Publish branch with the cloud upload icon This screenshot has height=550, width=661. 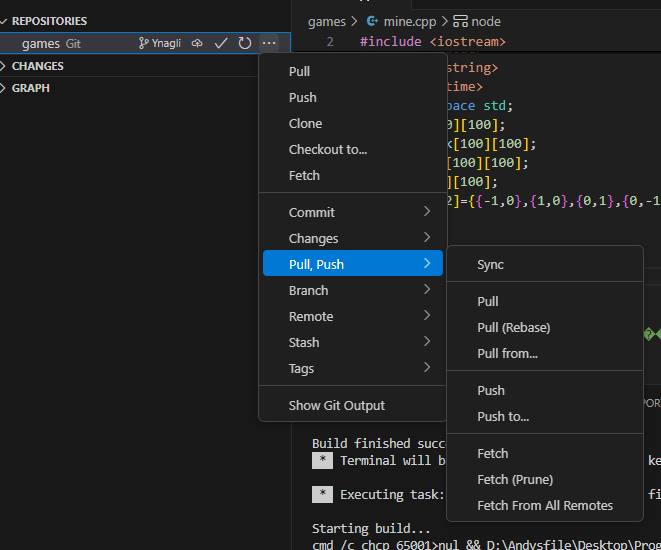[x=197, y=43]
